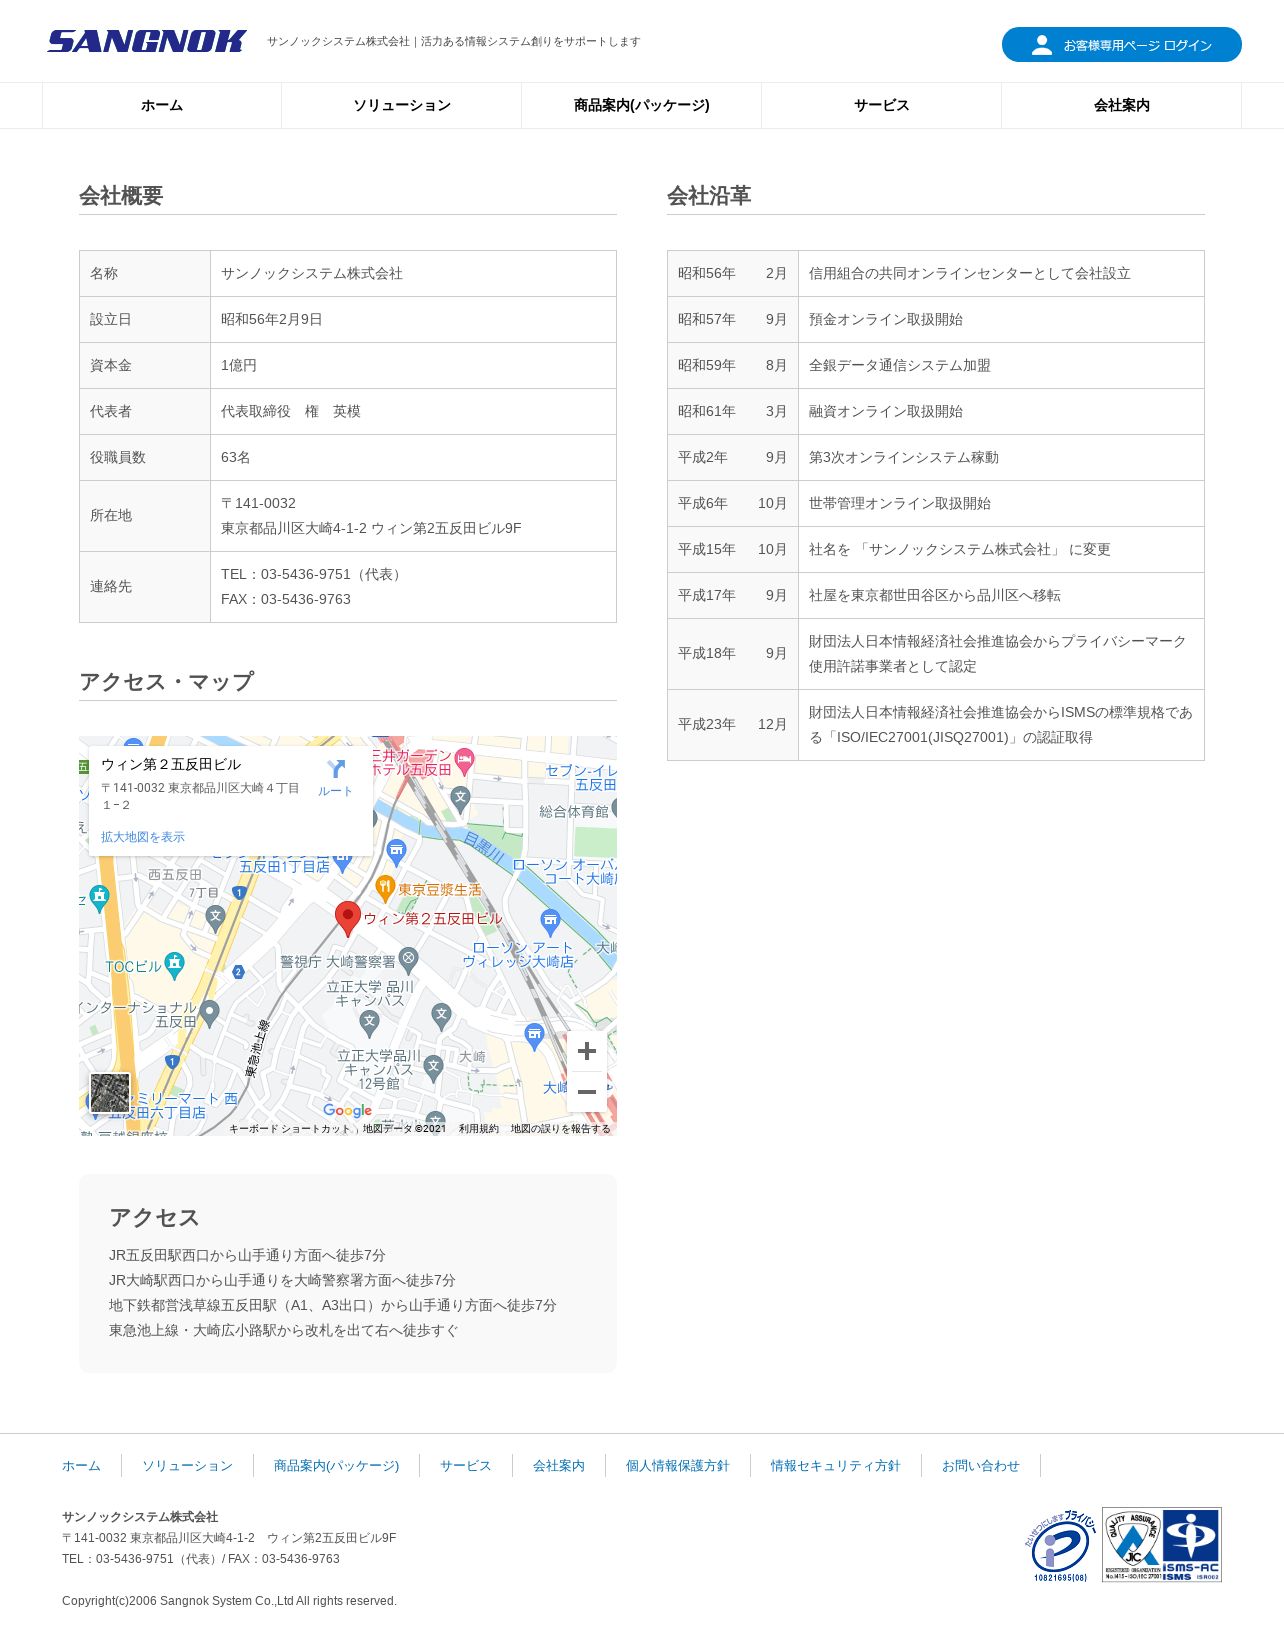Open 情報セキュリティ方針 footer link
The image size is (1284, 1632).
point(836,1466)
